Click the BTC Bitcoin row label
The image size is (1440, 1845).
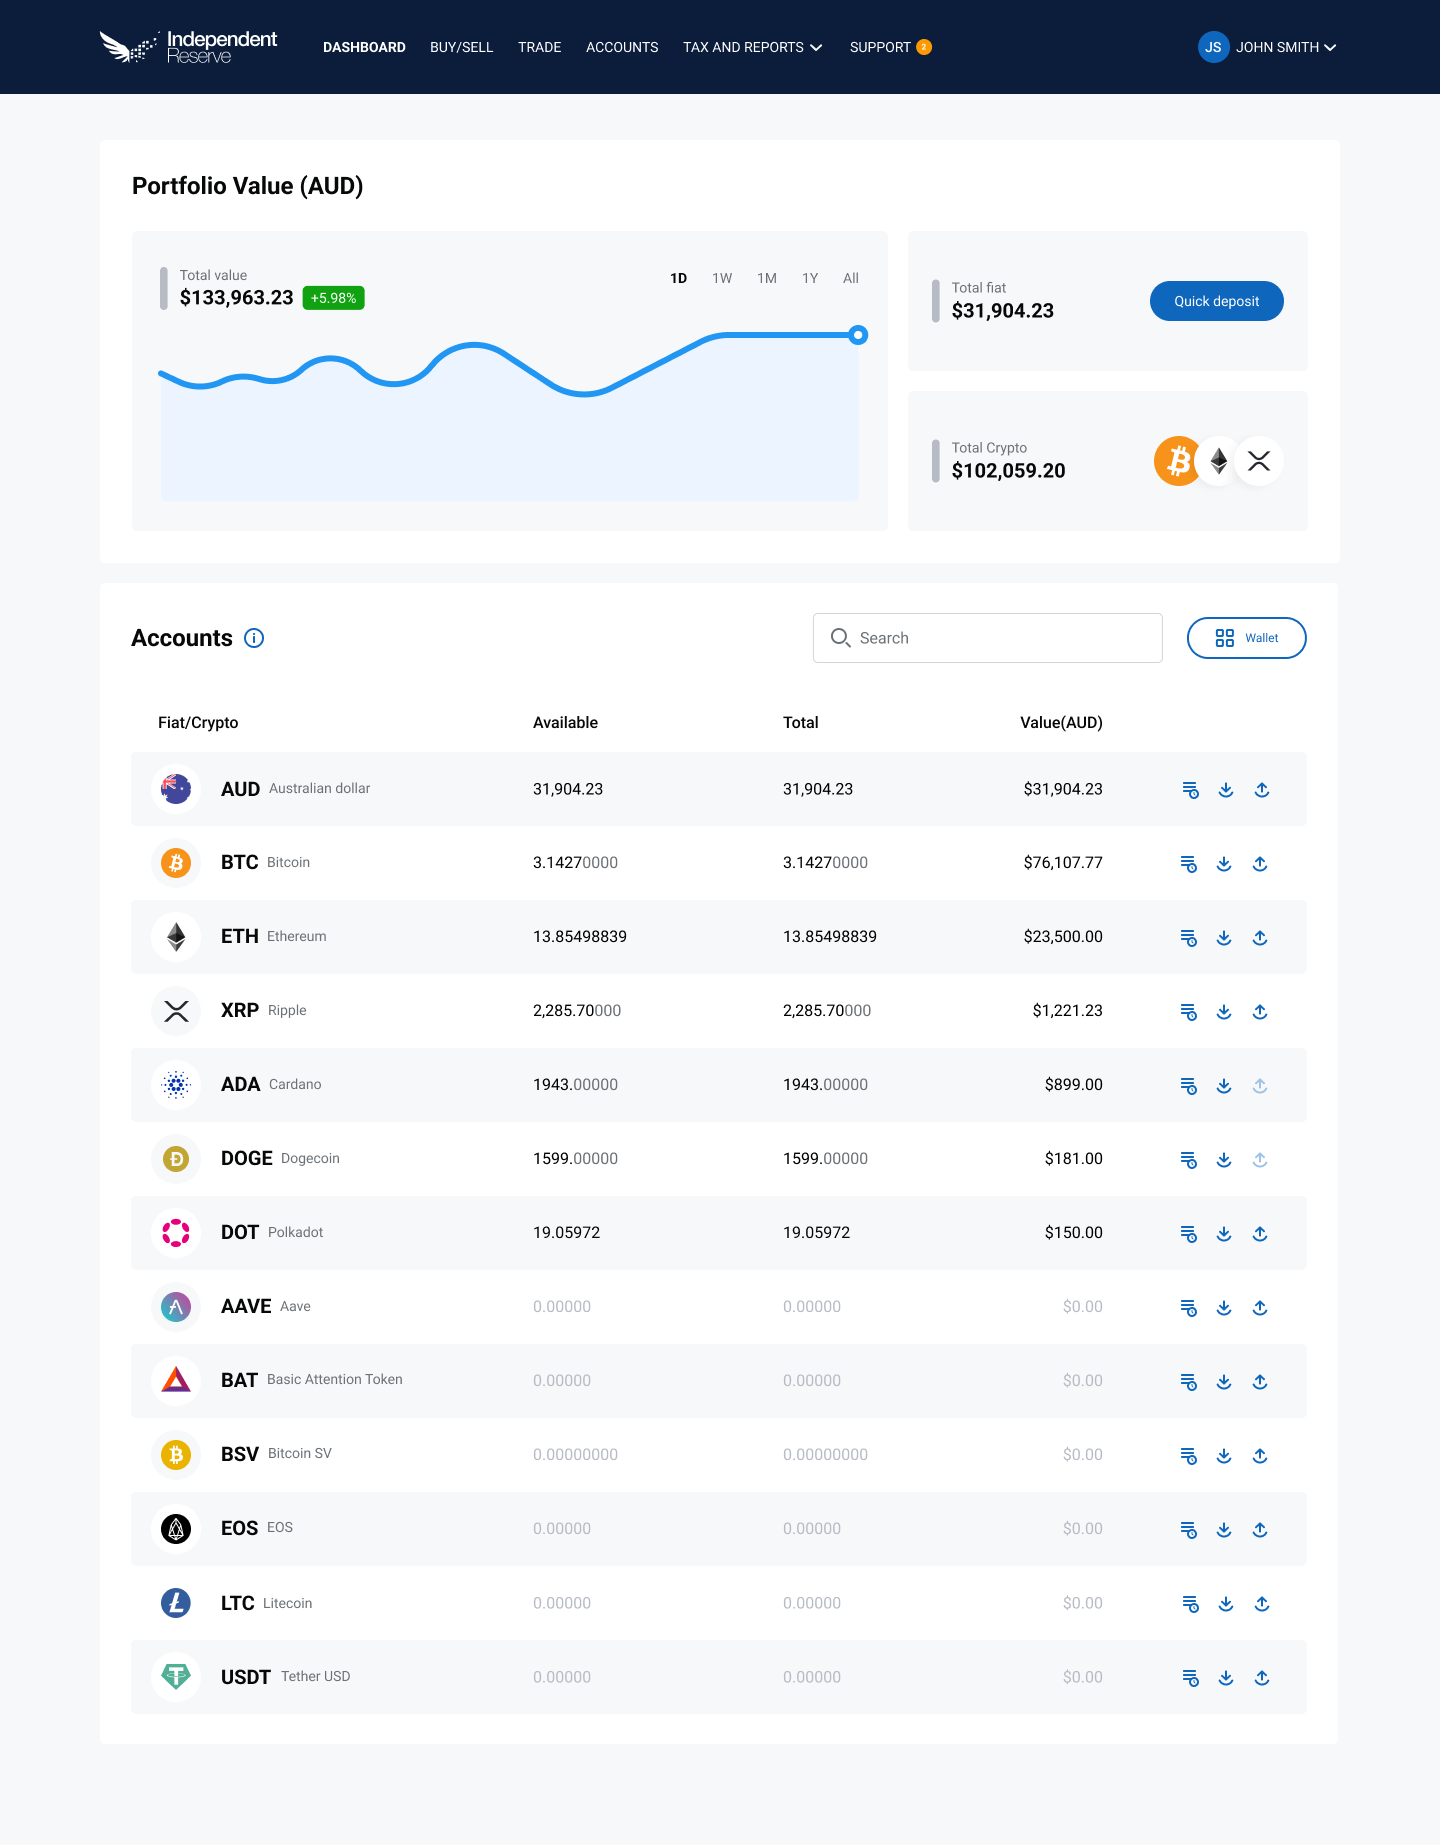[265, 862]
